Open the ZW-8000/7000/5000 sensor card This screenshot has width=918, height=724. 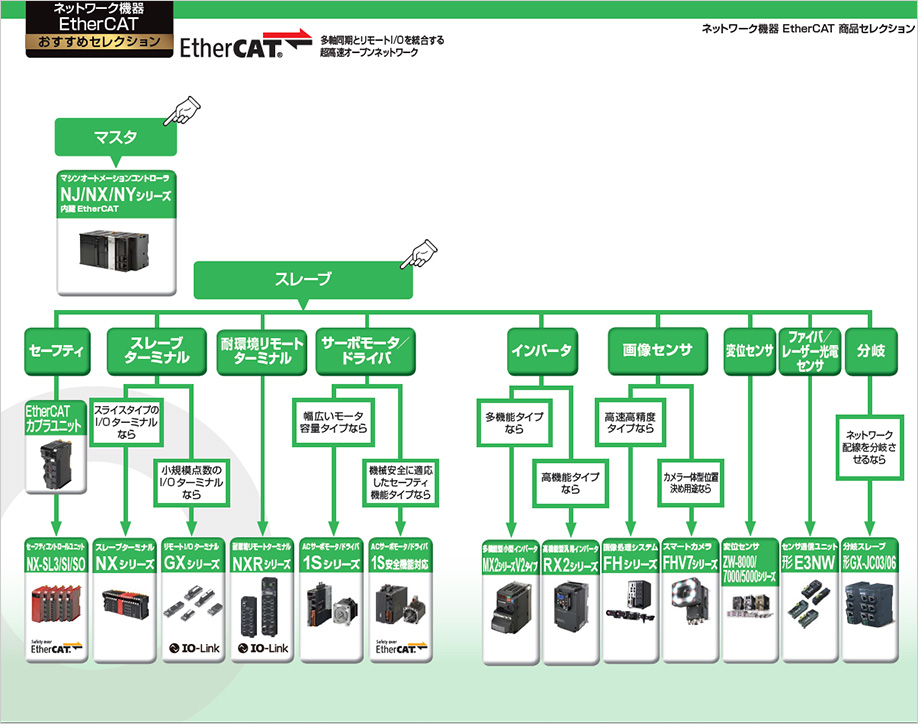tap(750, 601)
